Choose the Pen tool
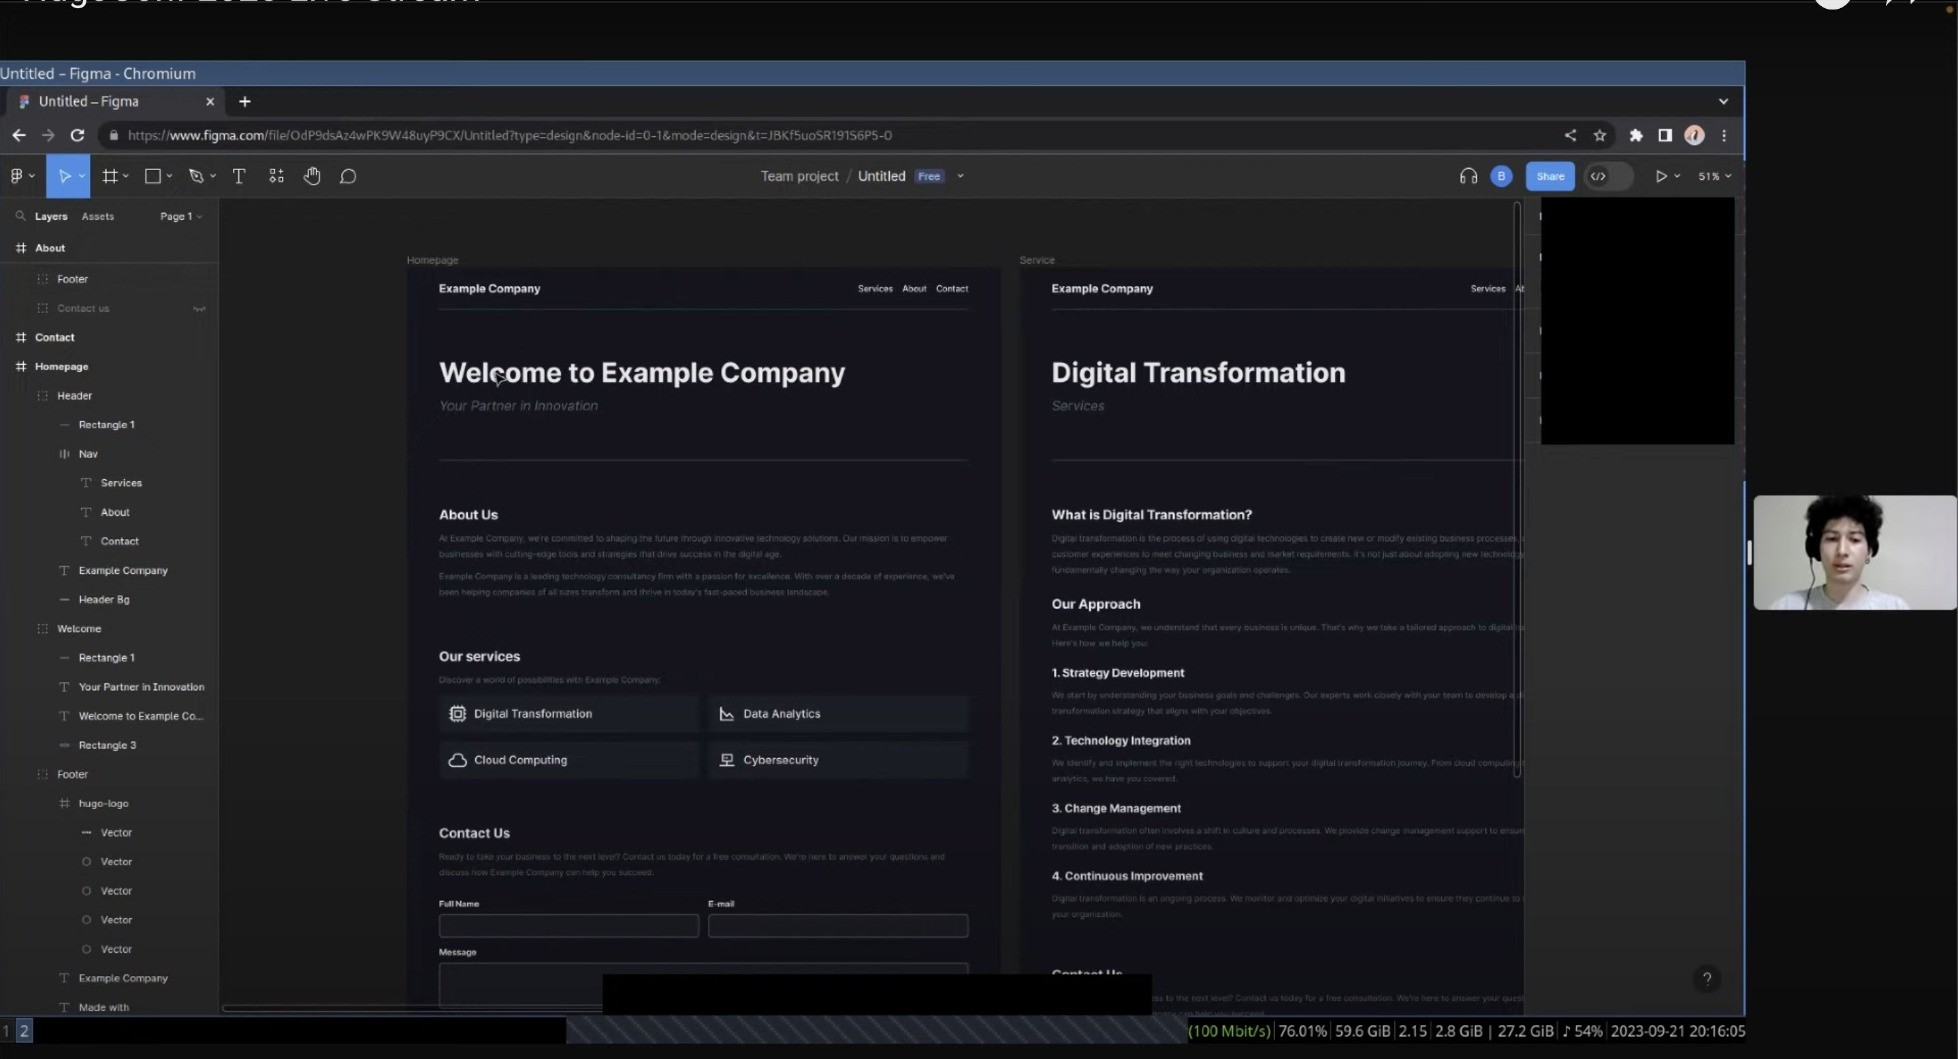The width and height of the screenshot is (1958, 1059). coord(196,176)
